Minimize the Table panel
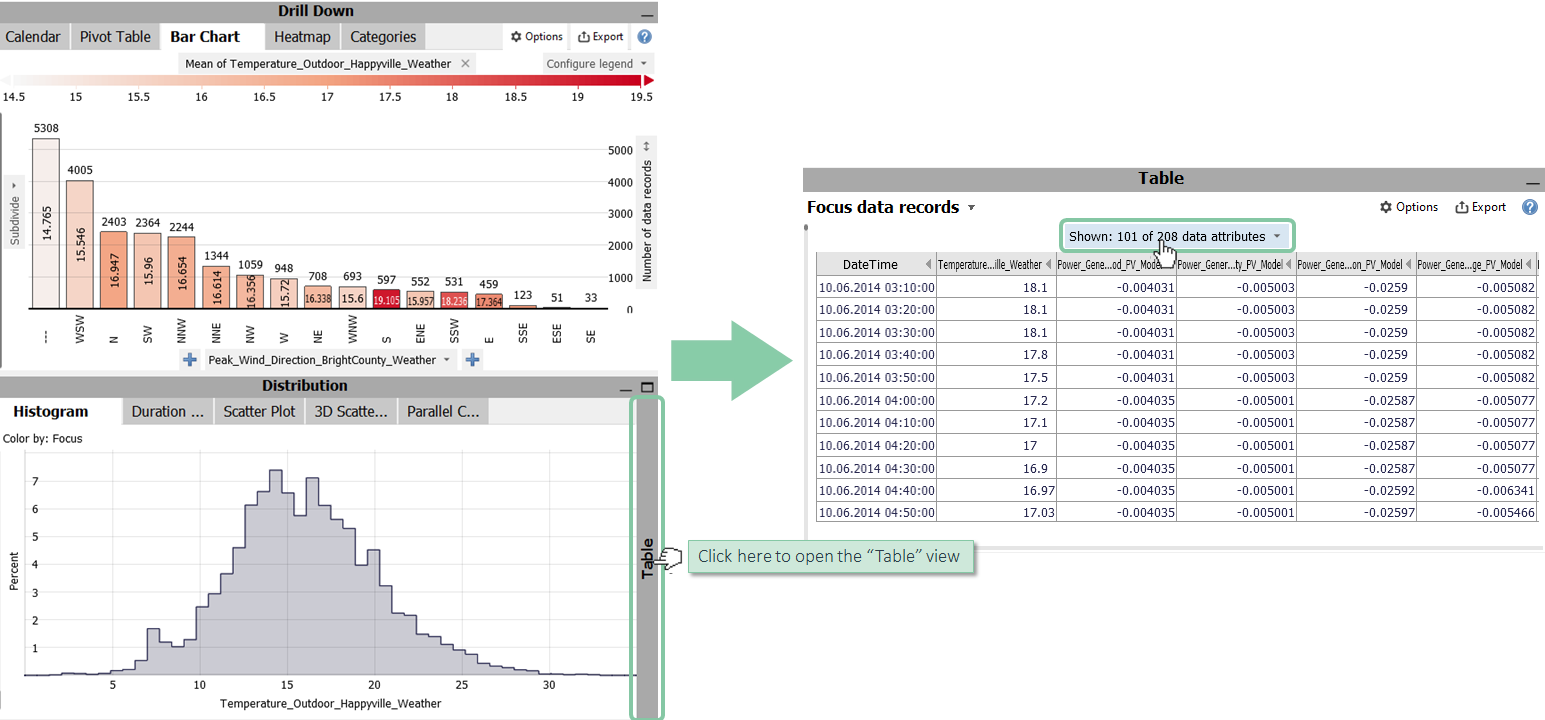The width and height of the screenshot is (1545, 720). pos(1533,182)
